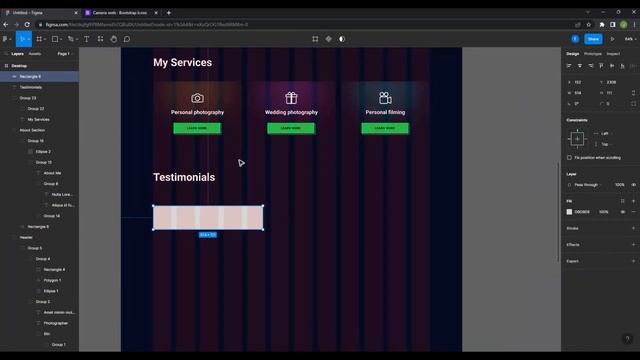Image resolution: width=640 pixels, height=360 pixels.
Task: Click Learn More under Wedding photography
Action: coord(291,128)
